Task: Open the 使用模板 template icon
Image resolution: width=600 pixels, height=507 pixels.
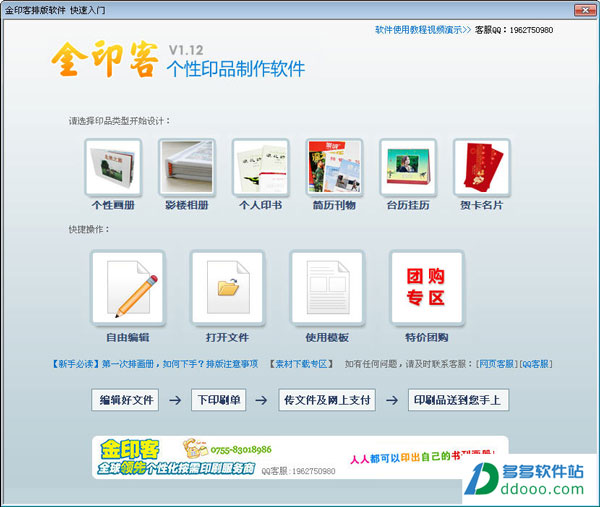Action: point(327,288)
